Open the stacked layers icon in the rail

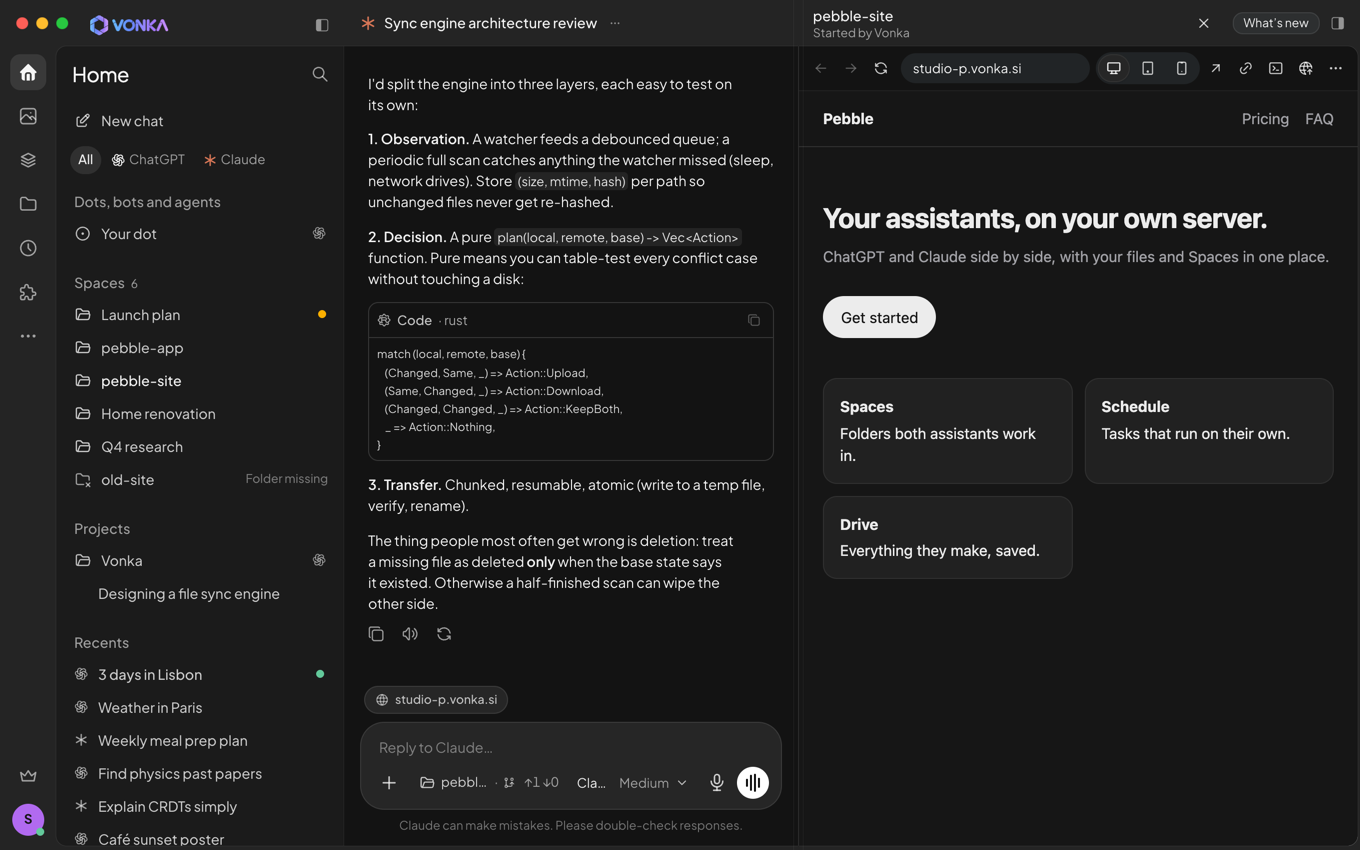[x=28, y=160]
